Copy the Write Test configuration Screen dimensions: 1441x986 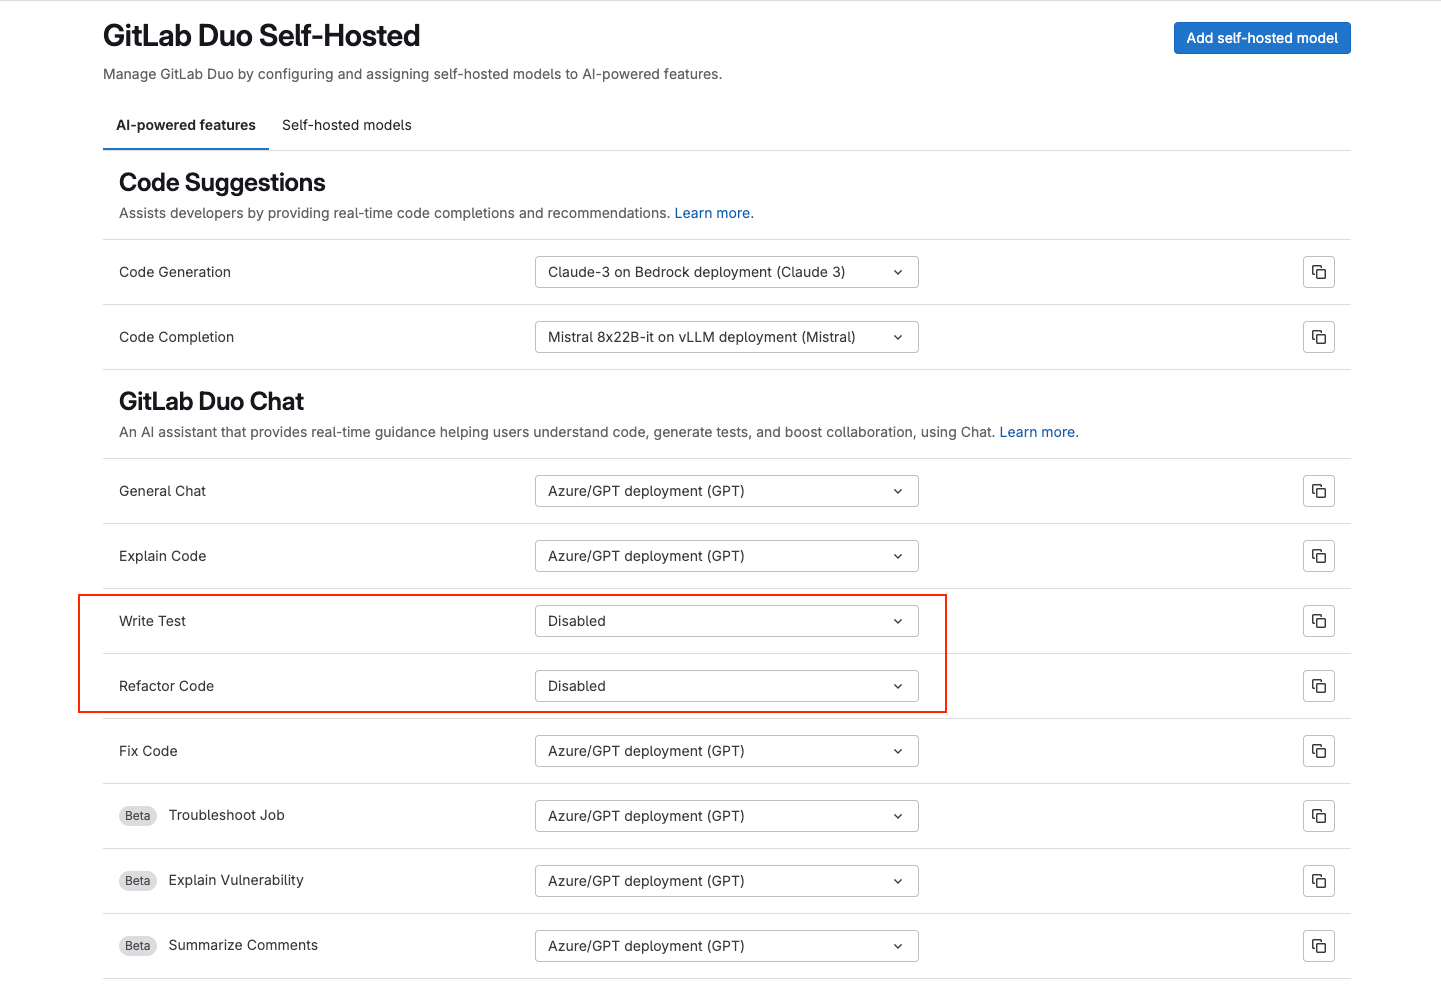click(1318, 621)
